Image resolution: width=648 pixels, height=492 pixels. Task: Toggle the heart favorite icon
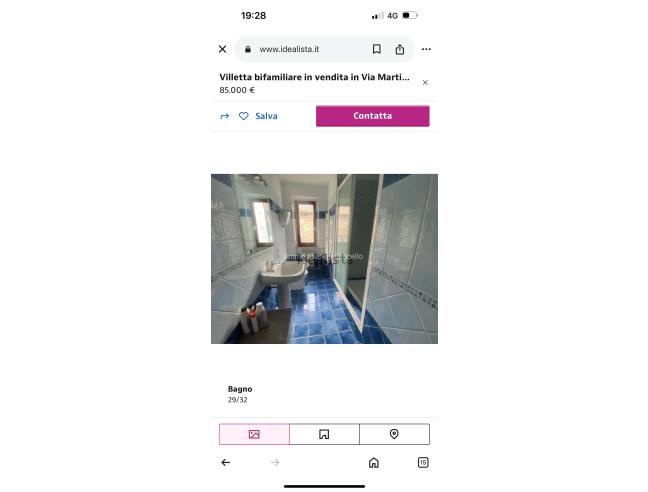click(x=244, y=116)
